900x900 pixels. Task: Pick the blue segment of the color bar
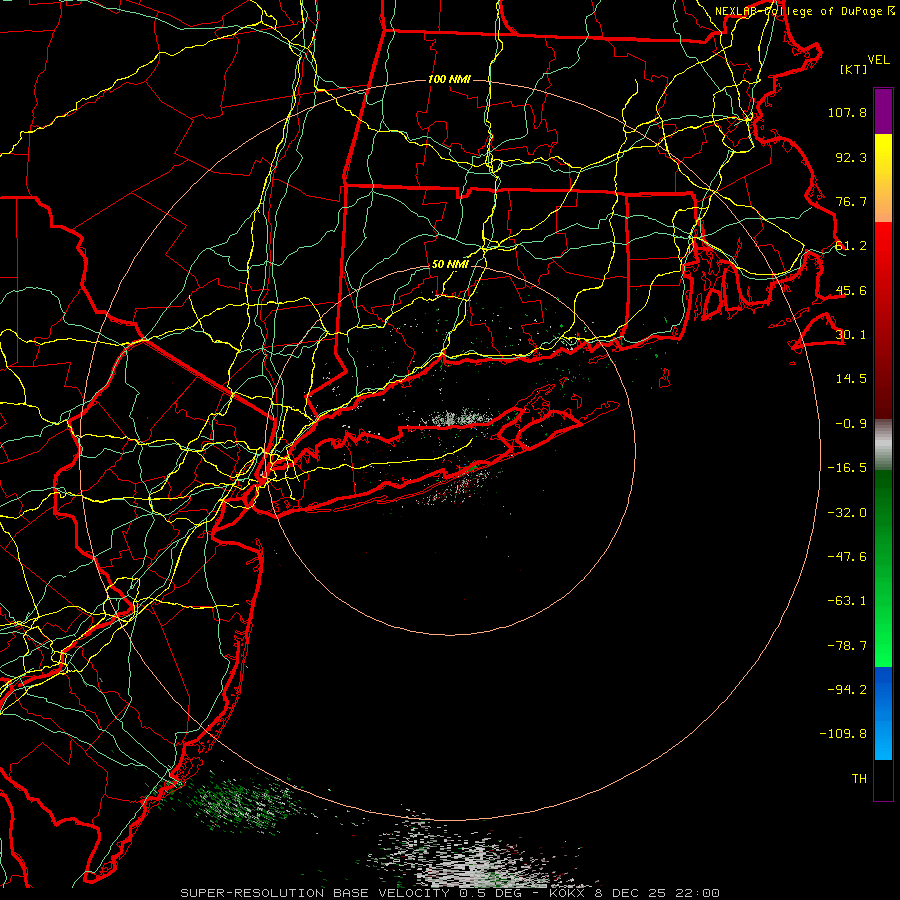883,713
